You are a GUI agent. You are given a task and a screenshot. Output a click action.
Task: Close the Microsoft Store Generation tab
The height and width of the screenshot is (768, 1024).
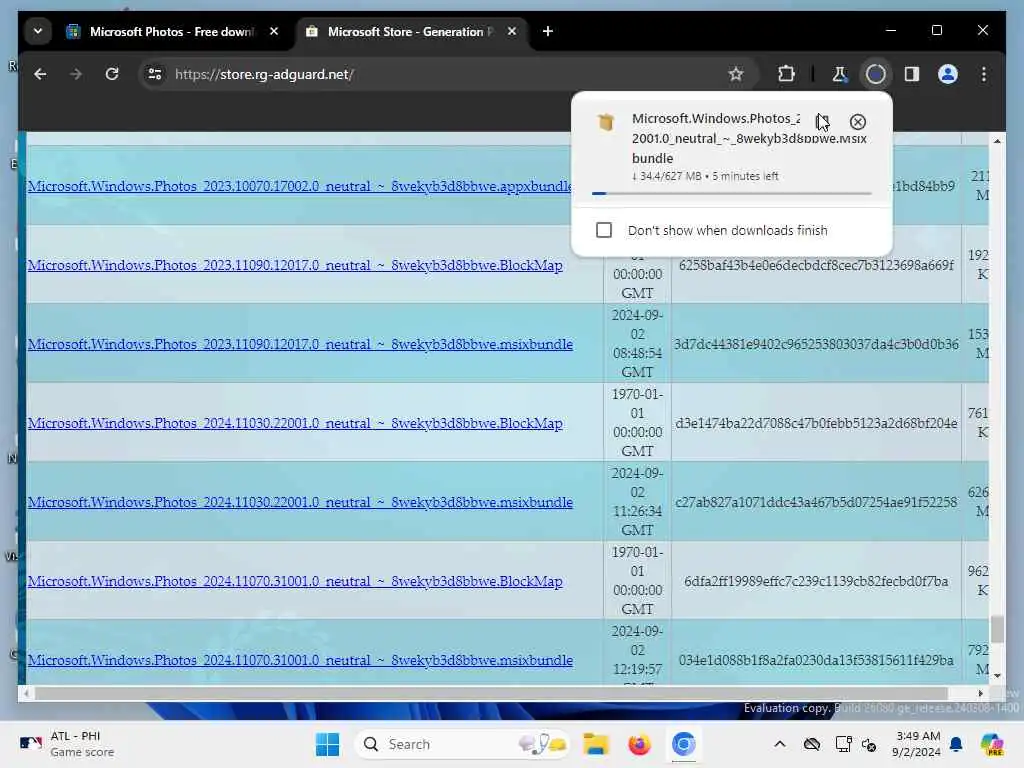point(512,31)
